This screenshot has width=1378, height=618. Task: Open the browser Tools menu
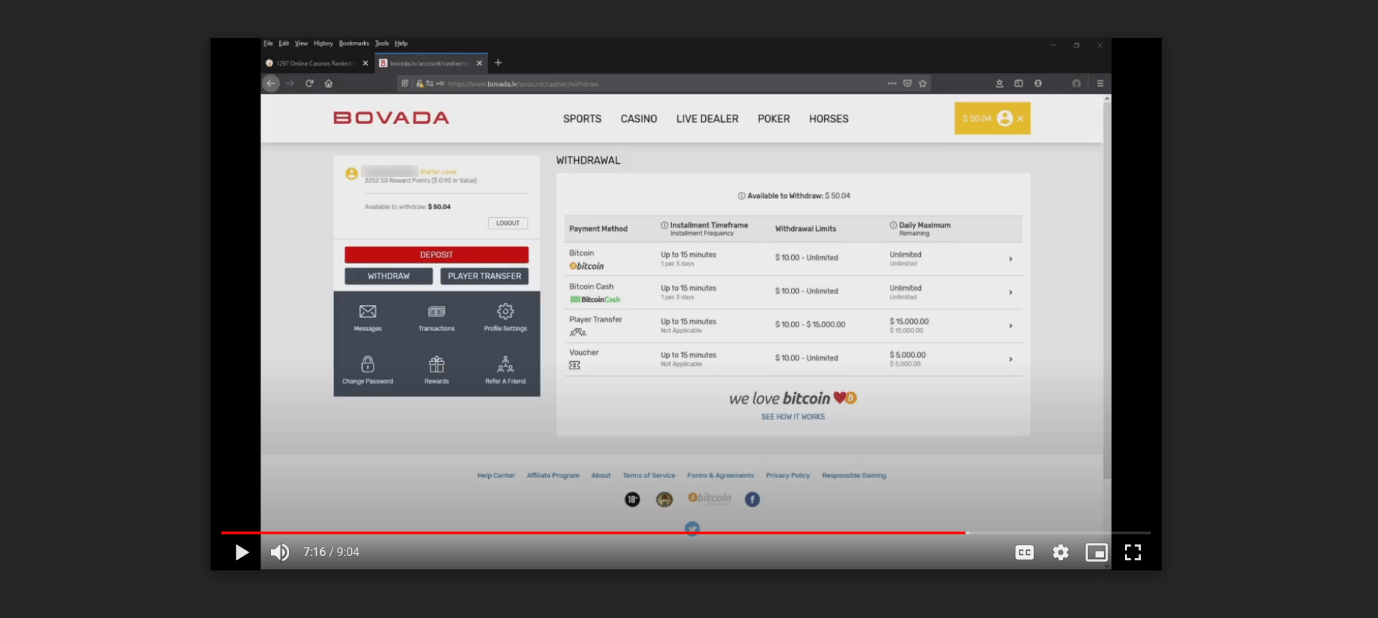[x=382, y=44]
